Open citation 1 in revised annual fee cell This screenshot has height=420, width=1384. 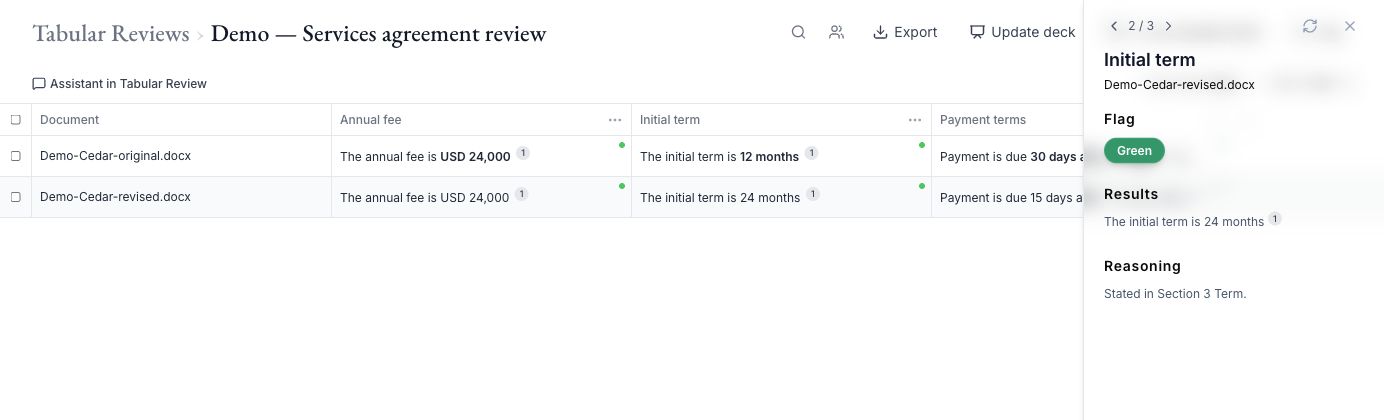(521, 195)
